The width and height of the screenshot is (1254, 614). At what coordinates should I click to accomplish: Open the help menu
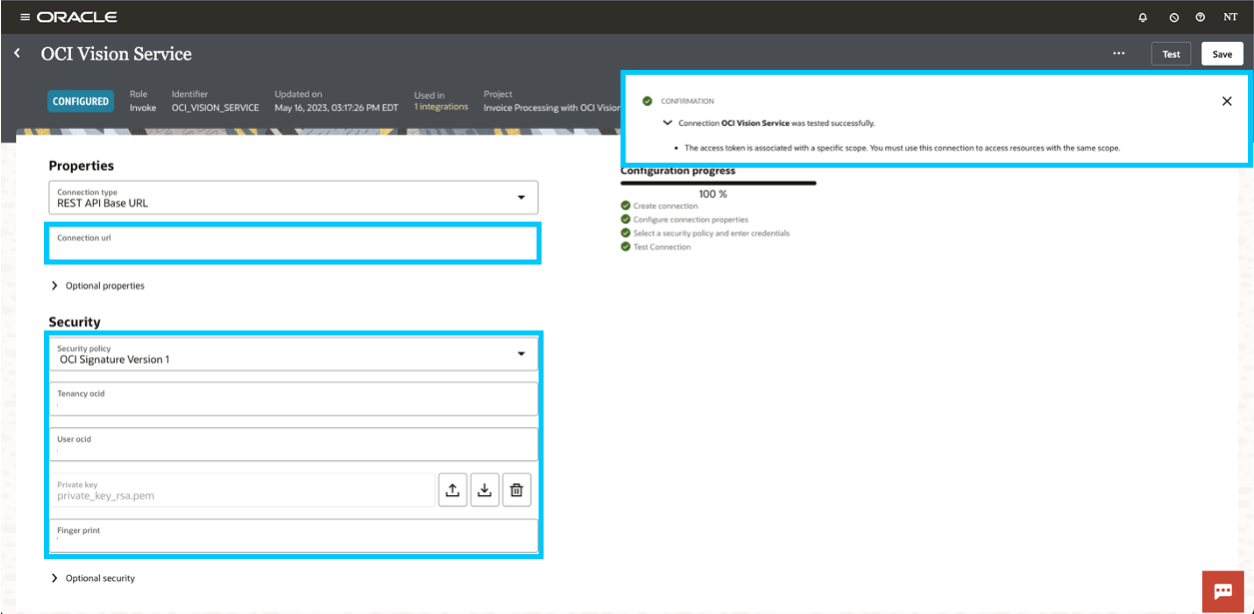pos(1201,17)
